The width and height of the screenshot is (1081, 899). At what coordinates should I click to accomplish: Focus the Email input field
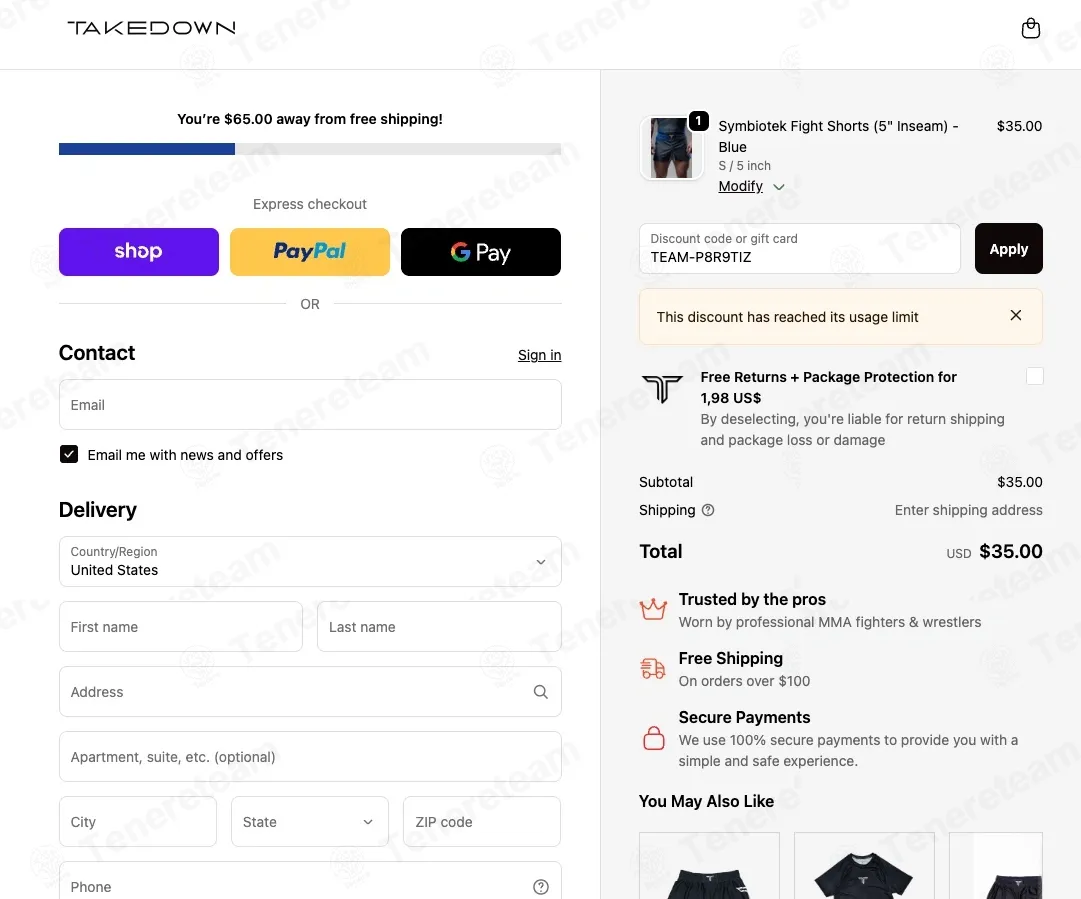(310, 405)
